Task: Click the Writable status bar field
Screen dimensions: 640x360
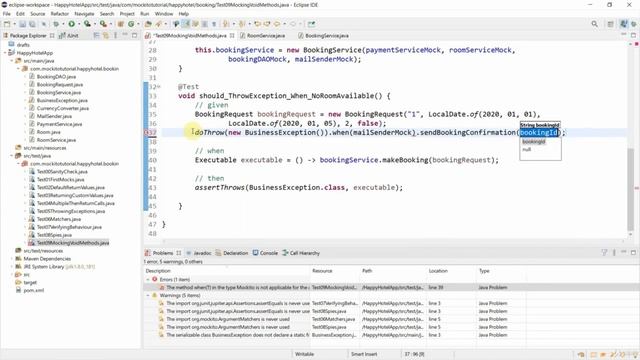Action: pos(304,354)
